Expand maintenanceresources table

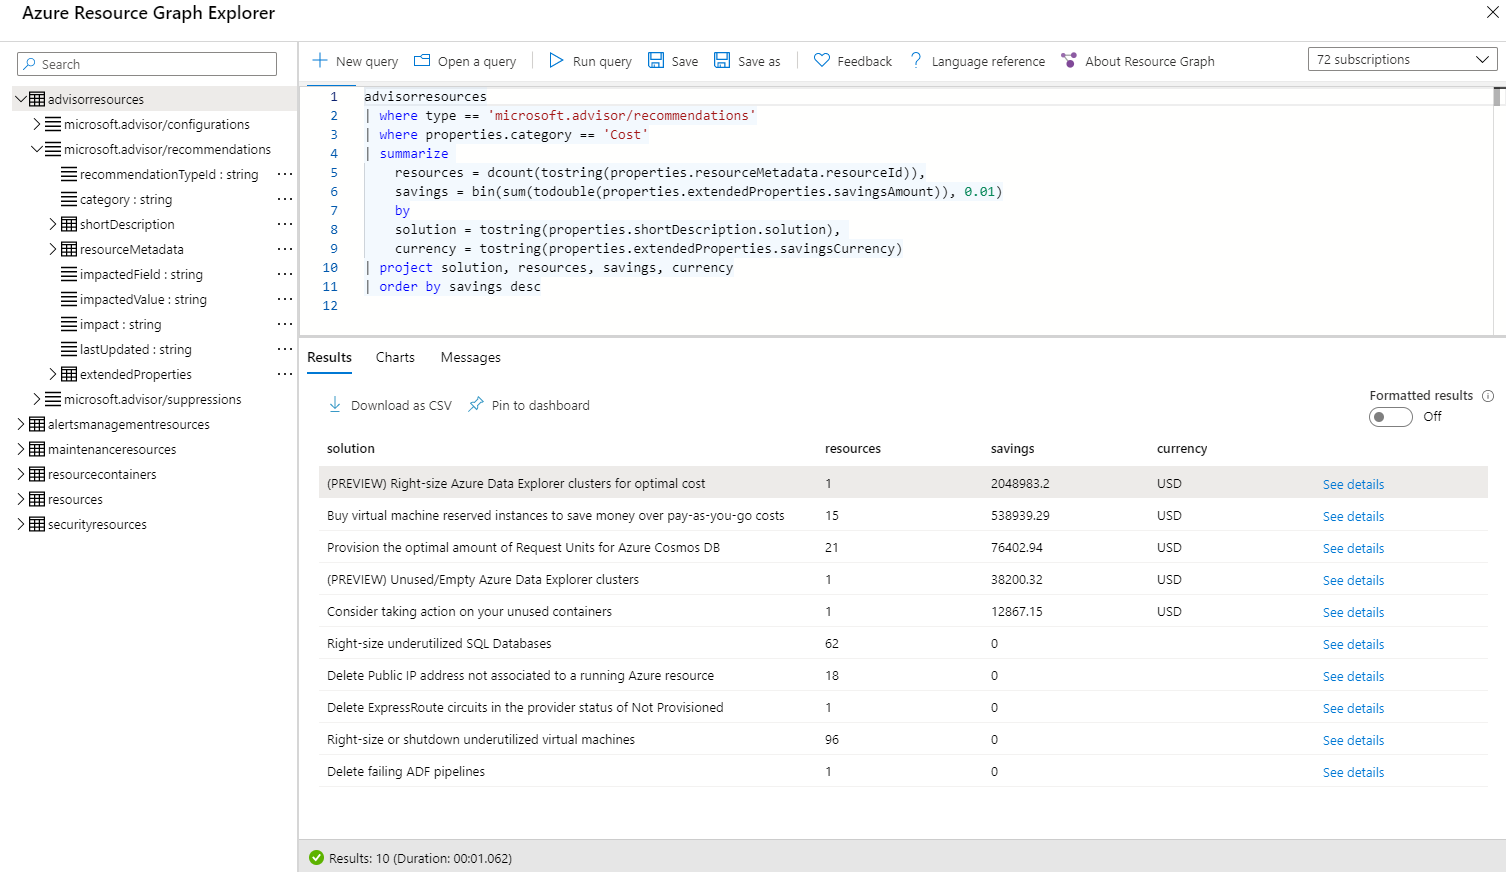point(20,449)
